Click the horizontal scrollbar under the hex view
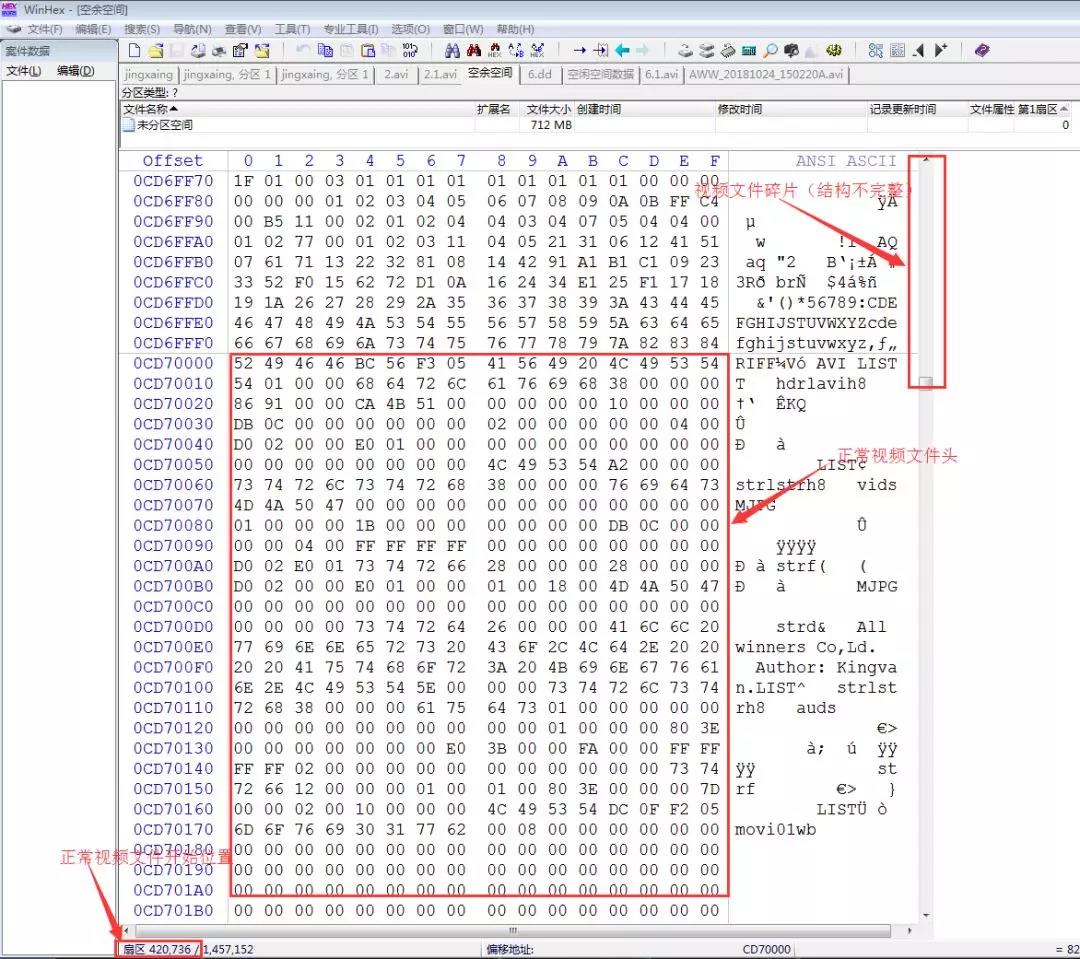 [x=512, y=931]
